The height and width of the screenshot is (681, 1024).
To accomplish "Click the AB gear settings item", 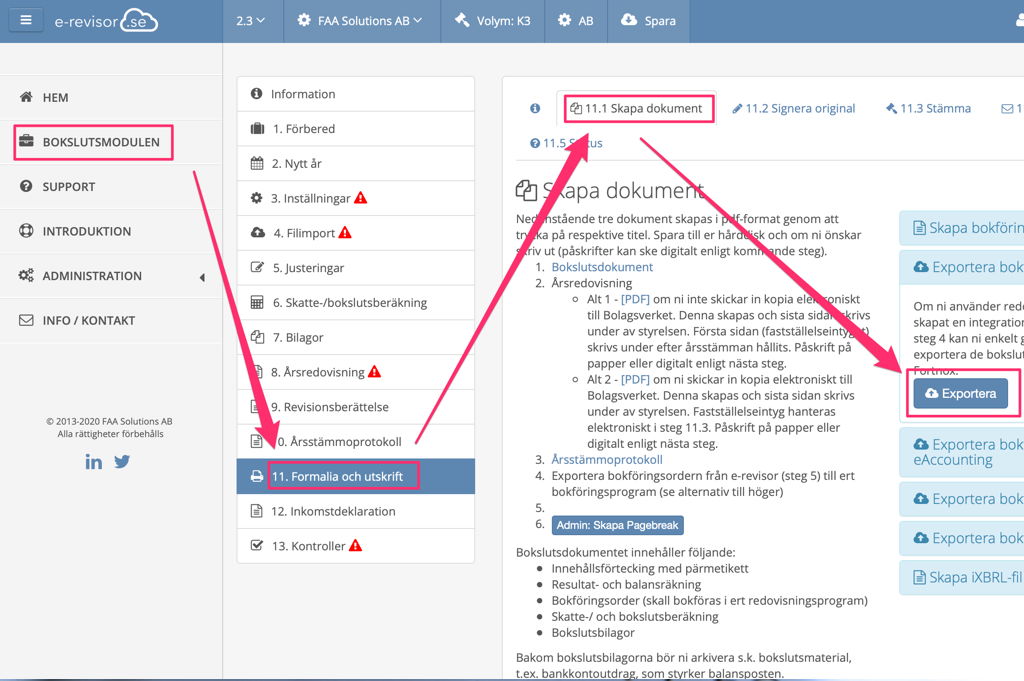I will click(x=575, y=20).
